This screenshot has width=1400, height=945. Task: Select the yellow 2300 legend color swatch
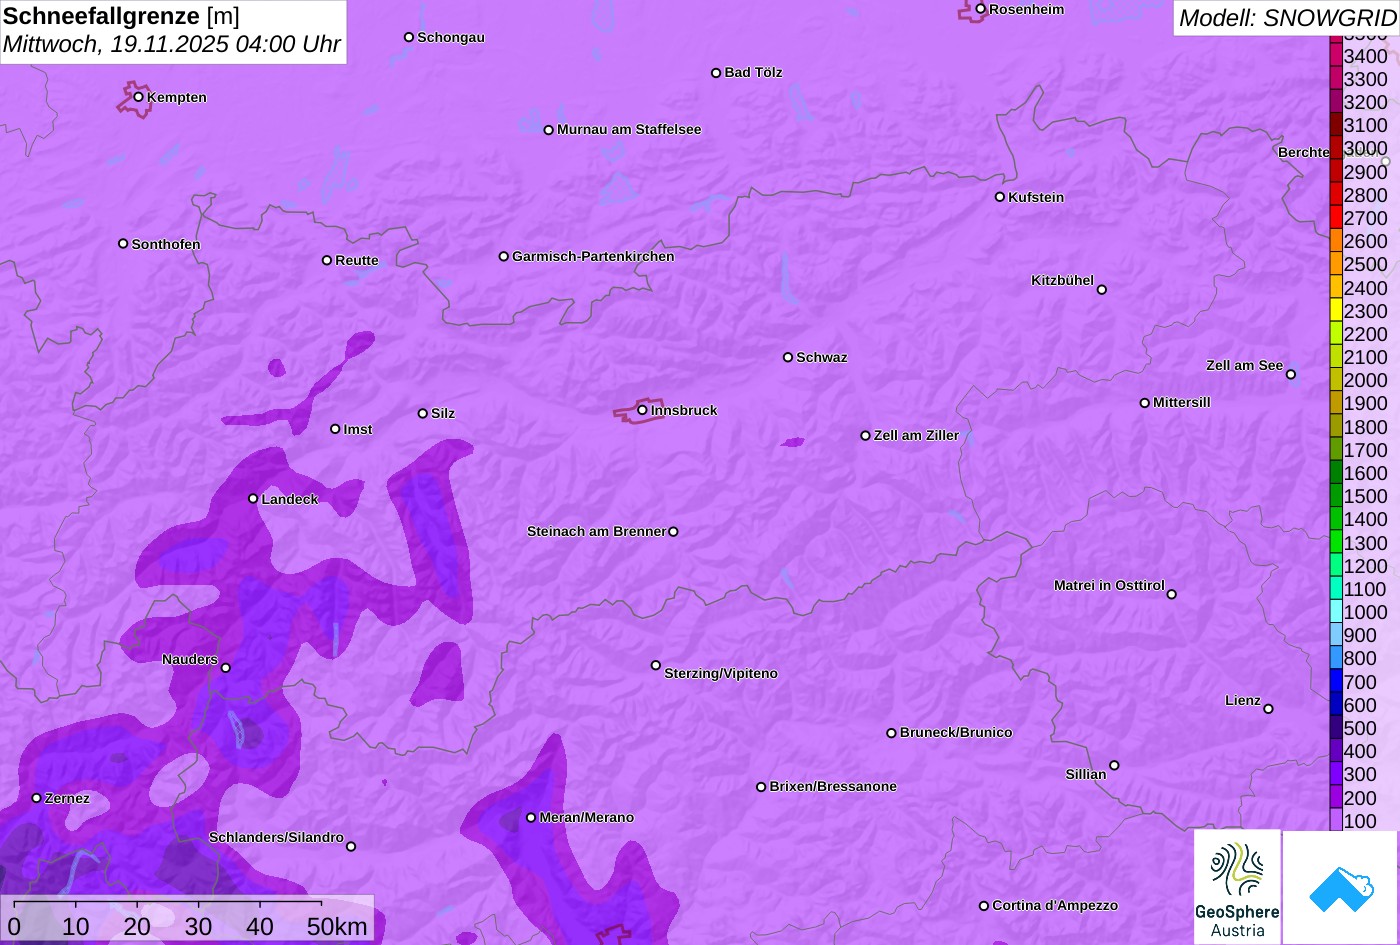1336,310
